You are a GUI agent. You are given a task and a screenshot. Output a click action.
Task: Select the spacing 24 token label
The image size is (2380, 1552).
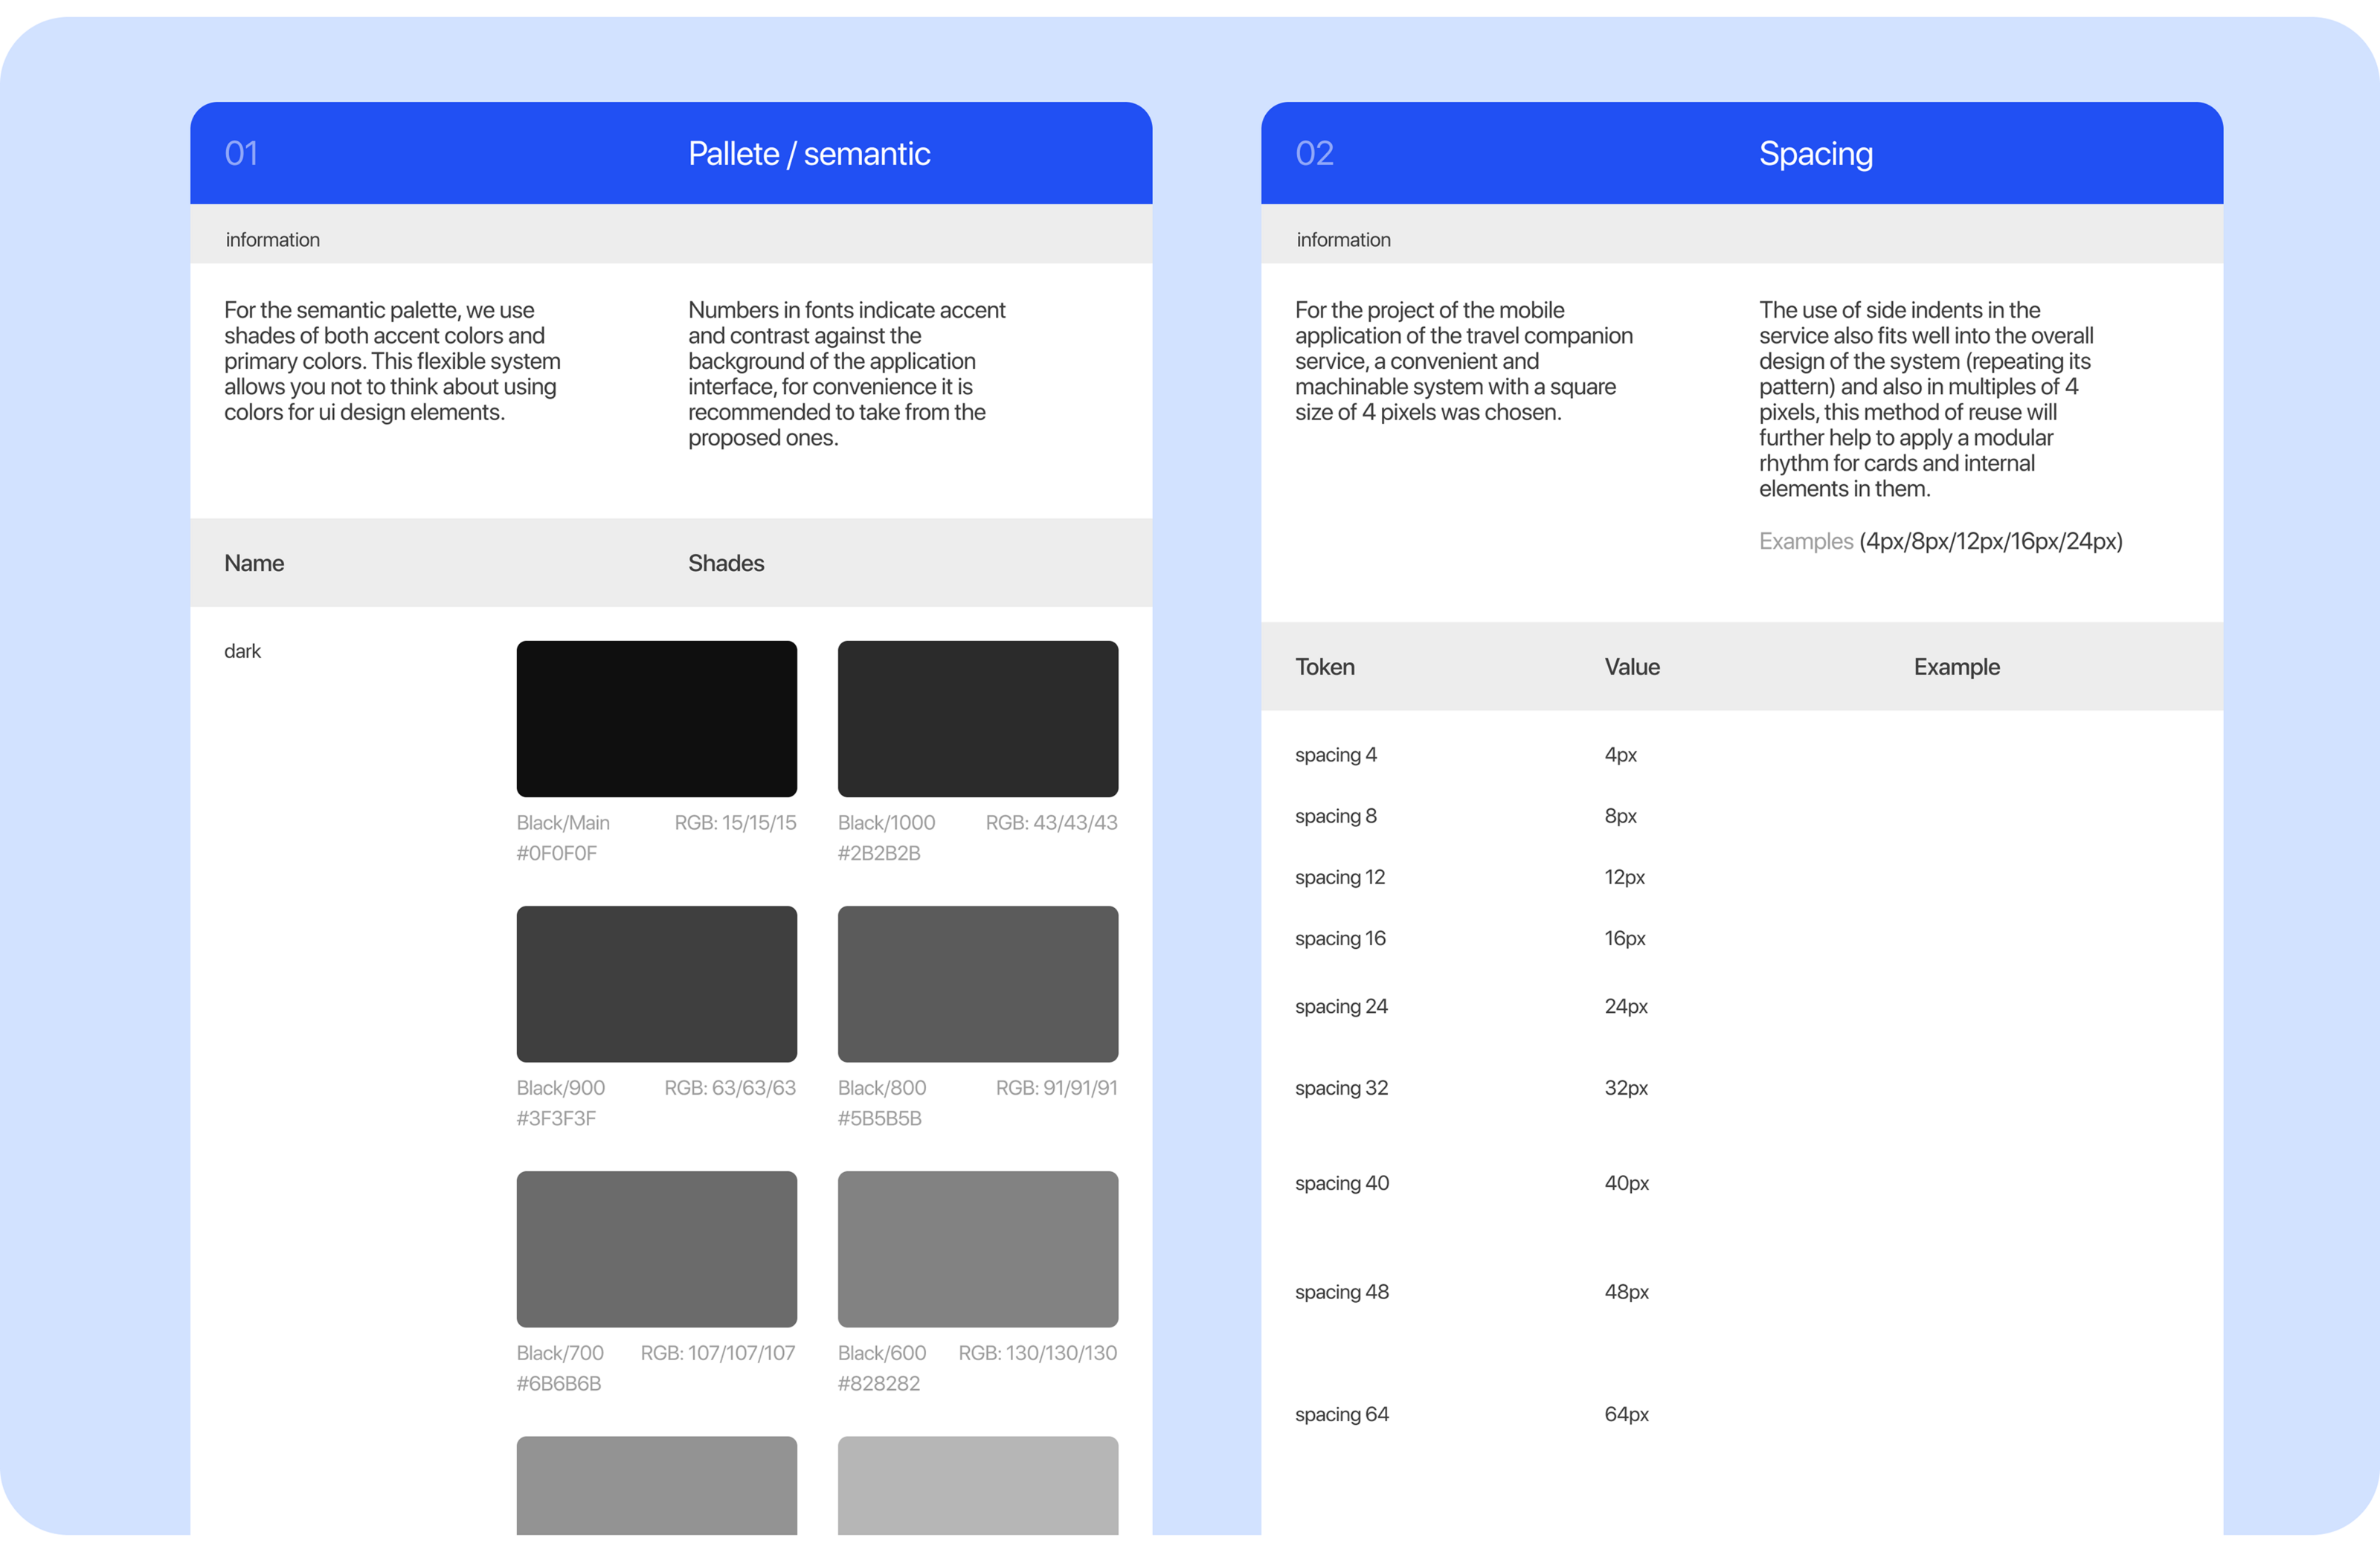point(1340,1006)
